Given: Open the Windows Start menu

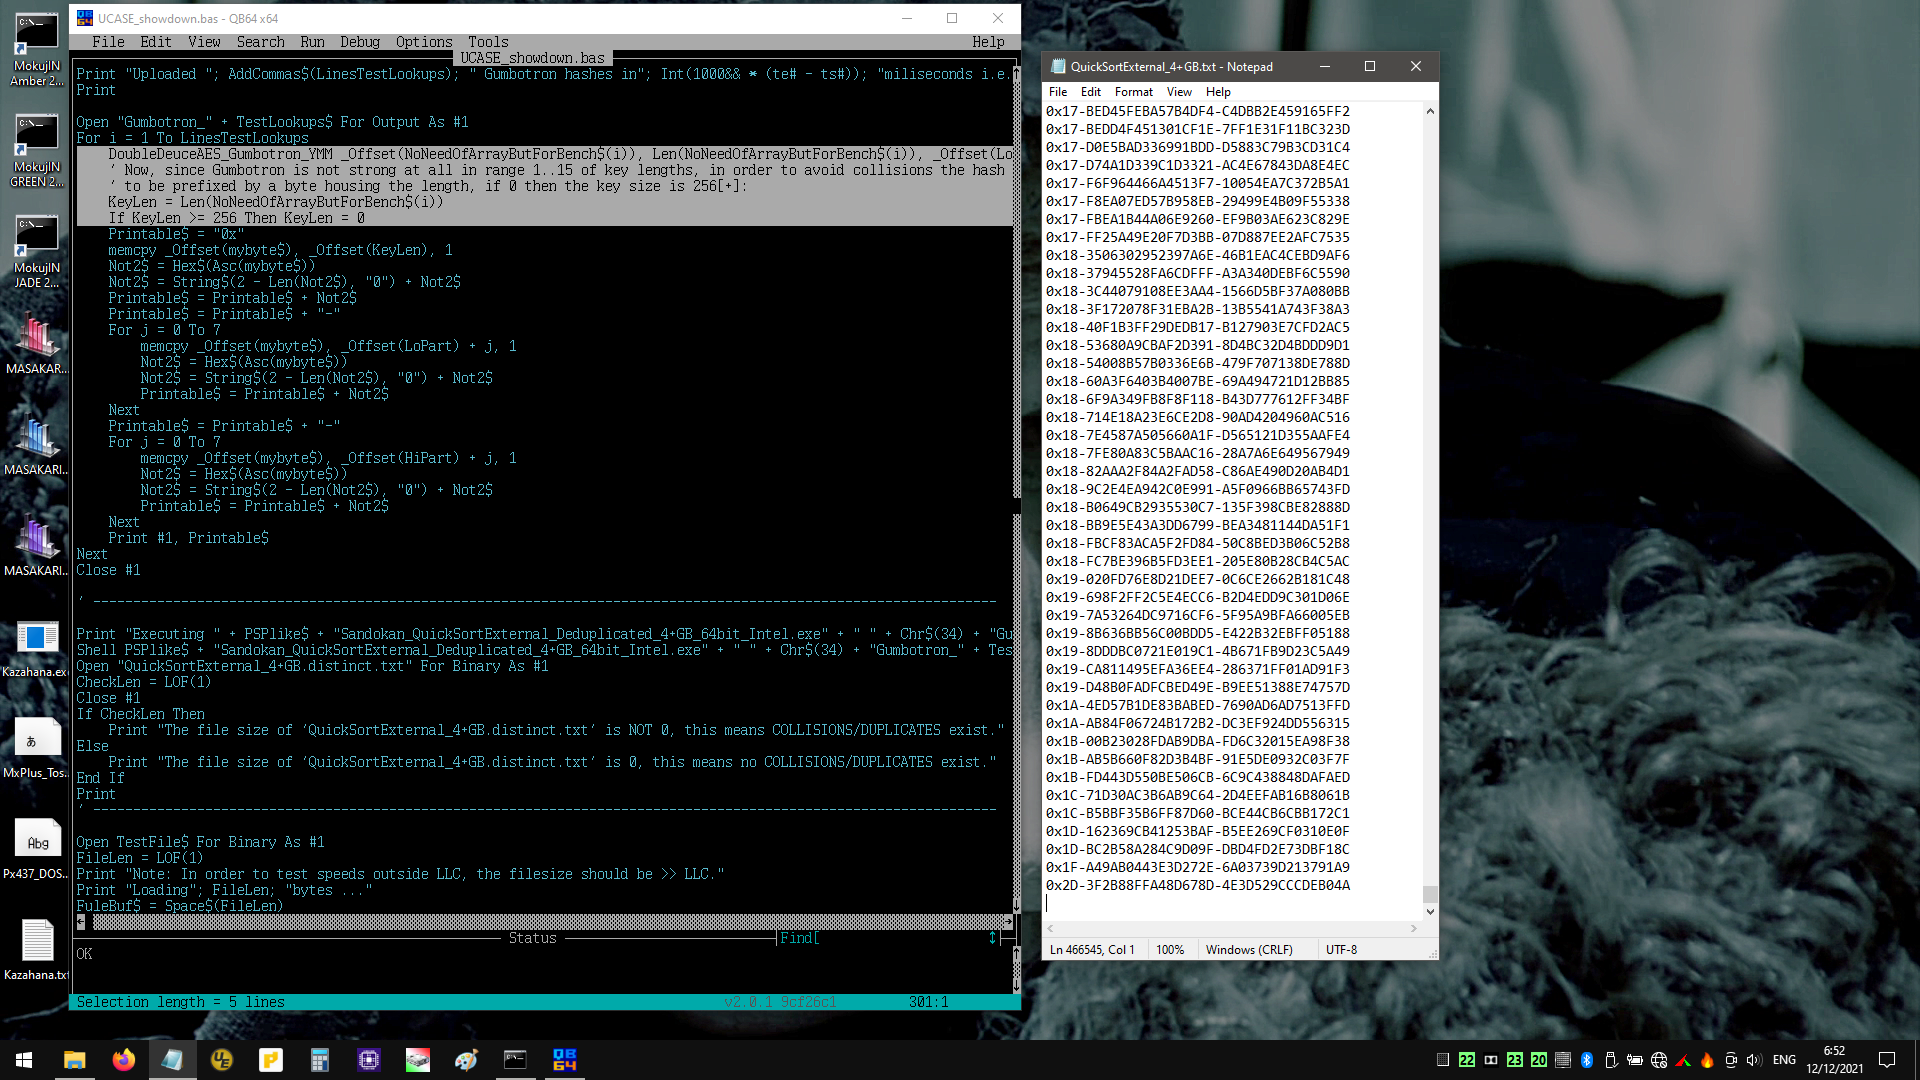Looking at the screenshot, I should point(24,1060).
